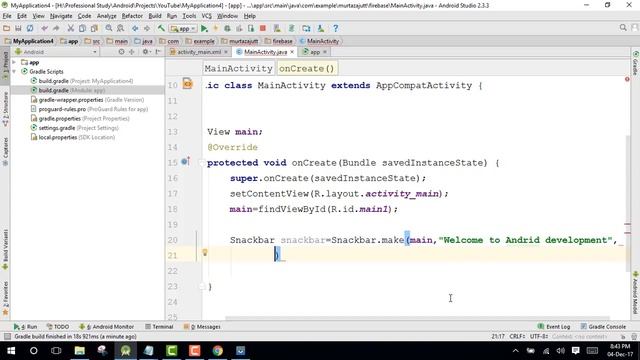
Task: Open the Build menu
Action: point(155,16)
